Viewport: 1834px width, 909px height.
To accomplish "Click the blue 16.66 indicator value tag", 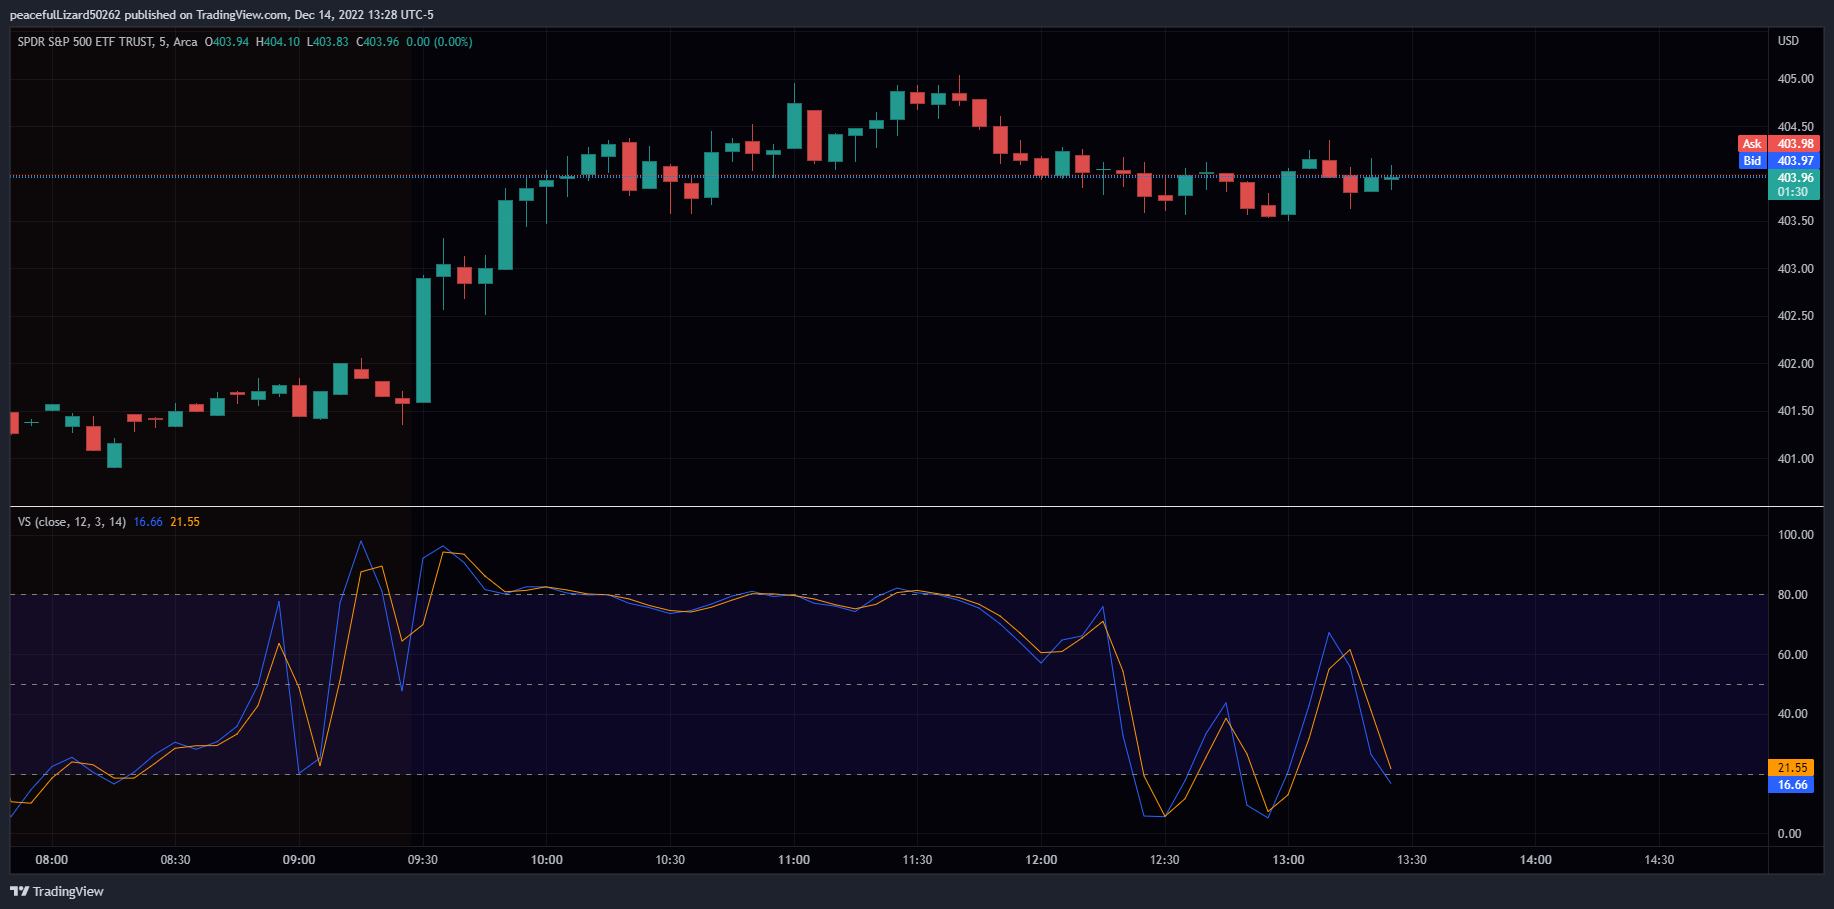I will click(1792, 785).
